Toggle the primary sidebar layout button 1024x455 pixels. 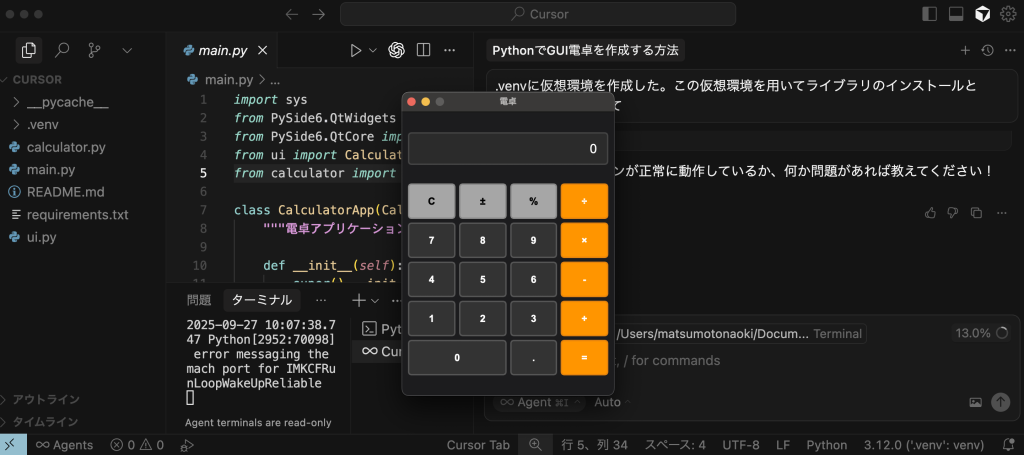(930, 14)
